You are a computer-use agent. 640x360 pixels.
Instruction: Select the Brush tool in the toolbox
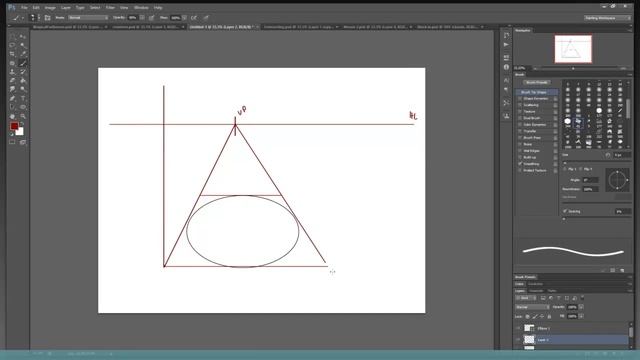[x=23, y=63]
